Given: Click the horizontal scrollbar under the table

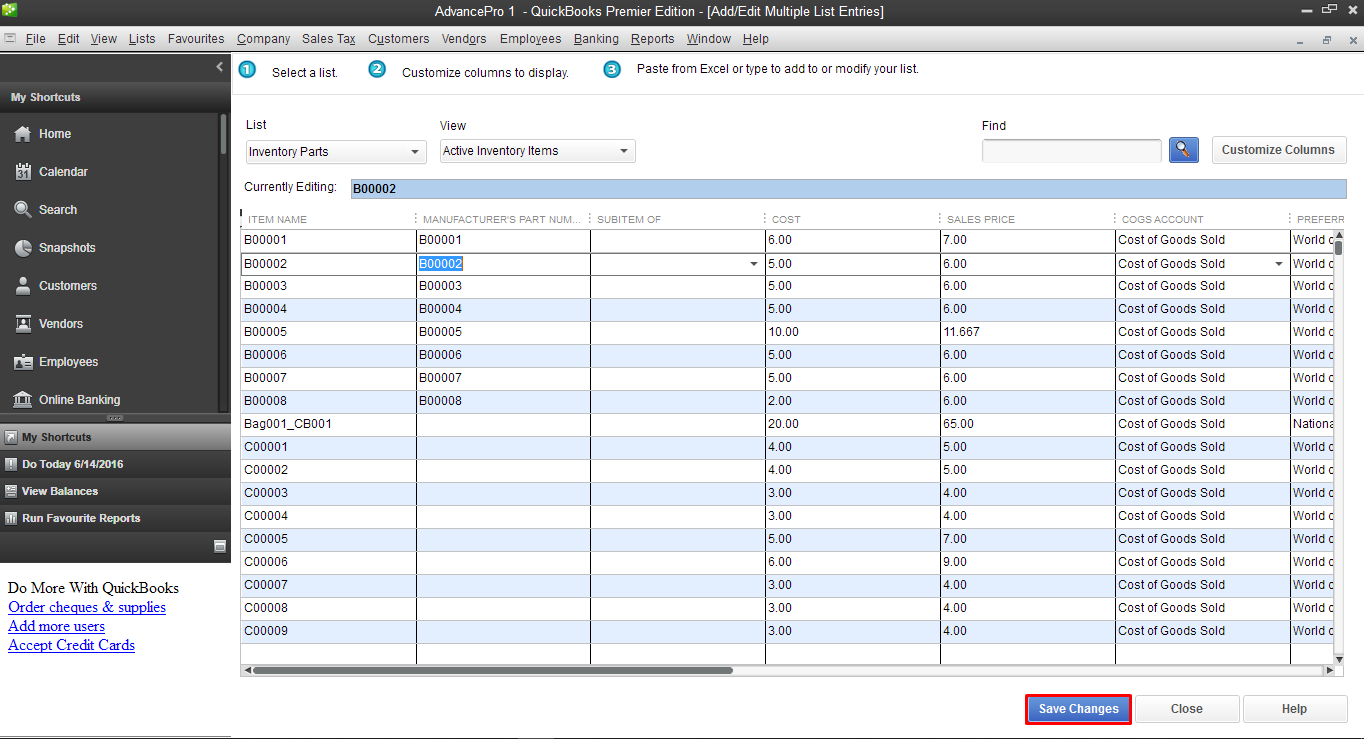Looking at the screenshot, I should pos(492,670).
